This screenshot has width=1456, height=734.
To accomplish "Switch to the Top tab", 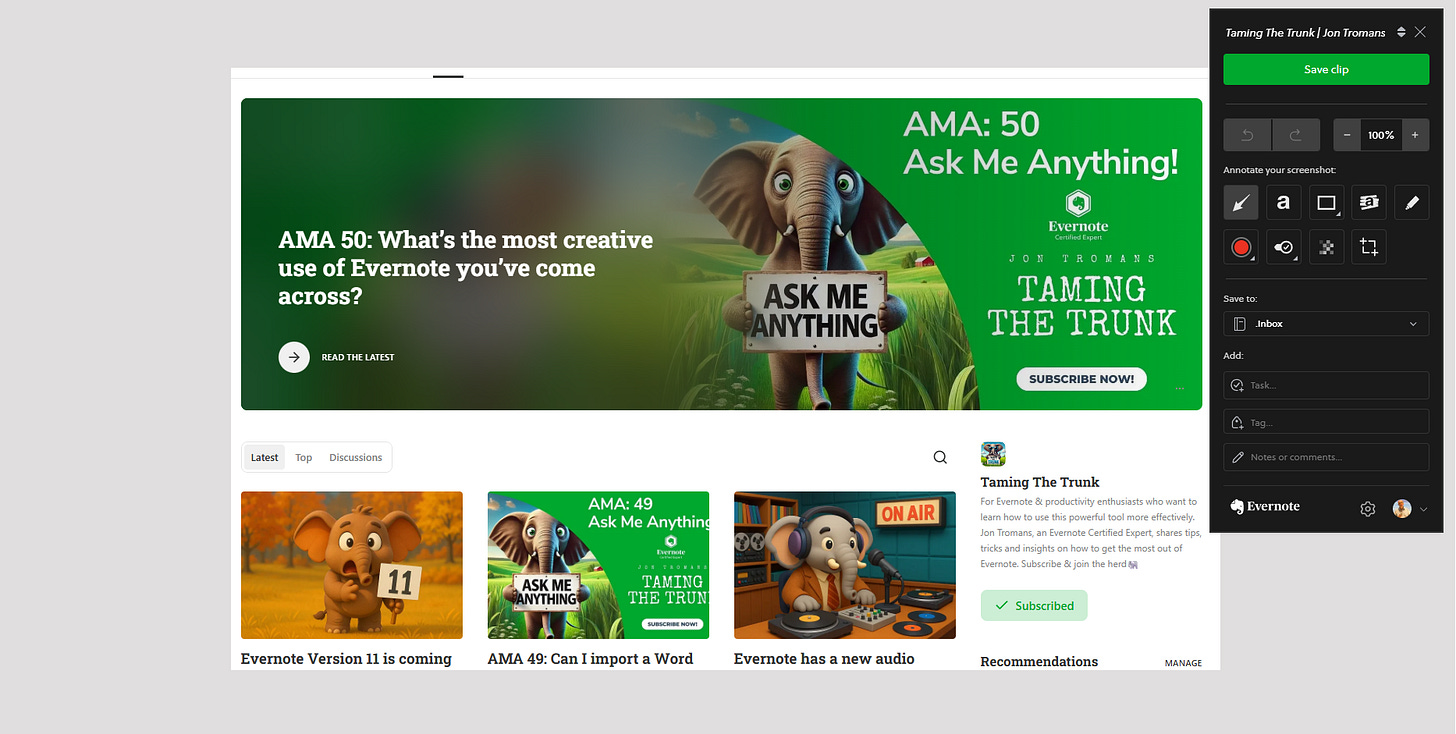I will (x=304, y=457).
